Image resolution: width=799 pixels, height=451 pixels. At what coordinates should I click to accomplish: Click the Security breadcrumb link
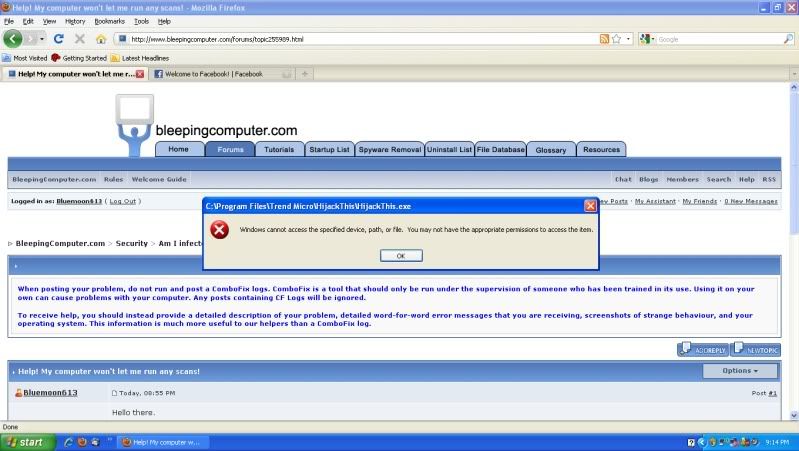131,244
